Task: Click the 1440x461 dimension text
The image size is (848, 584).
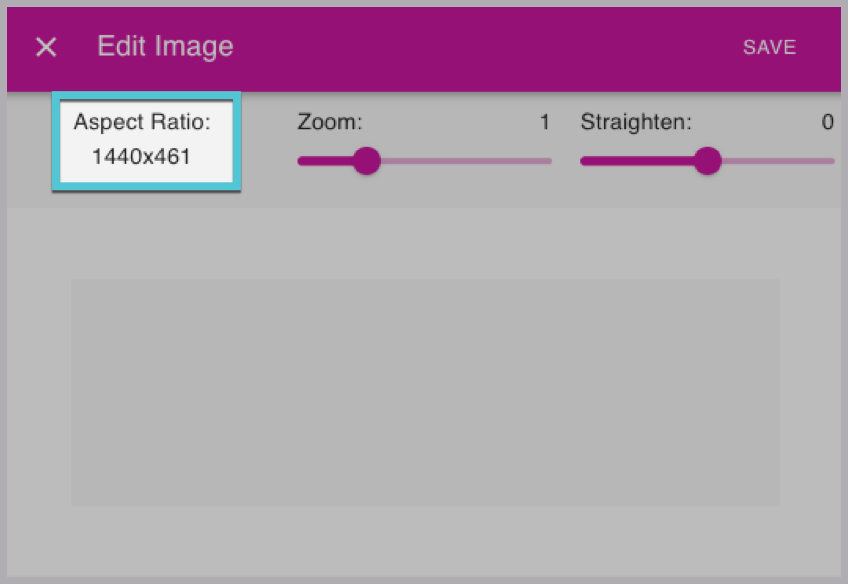Action: (x=141, y=156)
